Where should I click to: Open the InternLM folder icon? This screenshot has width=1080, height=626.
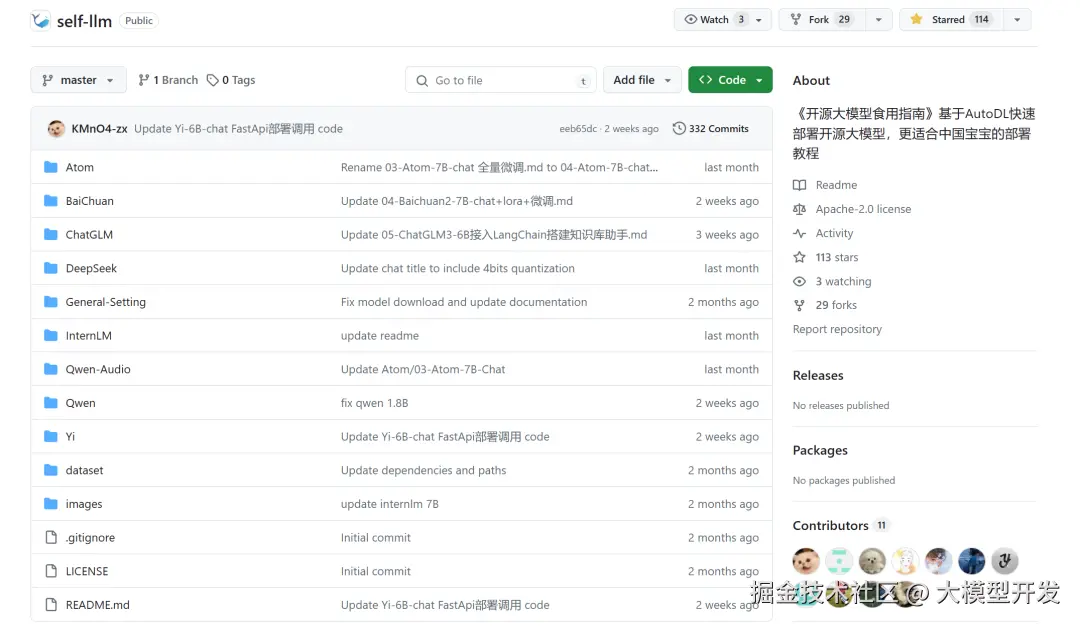pyautogui.click(x=50, y=335)
